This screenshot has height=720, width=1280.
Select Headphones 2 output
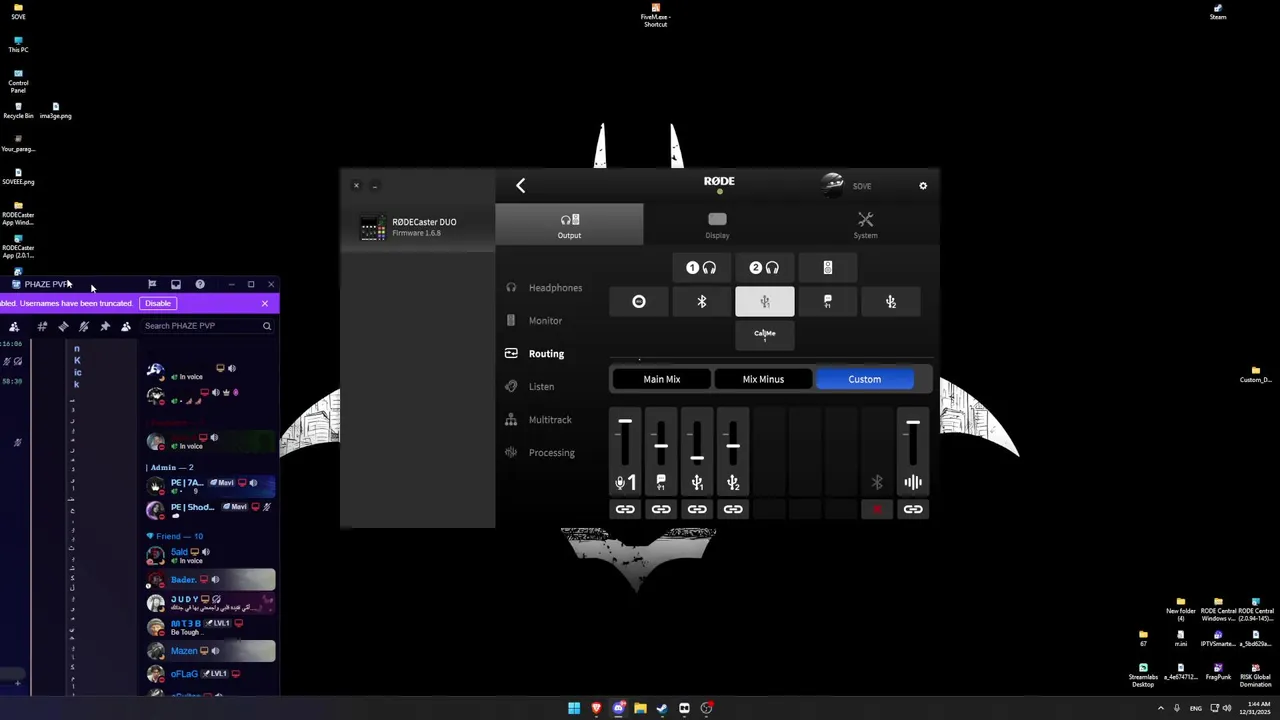(764, 268)
